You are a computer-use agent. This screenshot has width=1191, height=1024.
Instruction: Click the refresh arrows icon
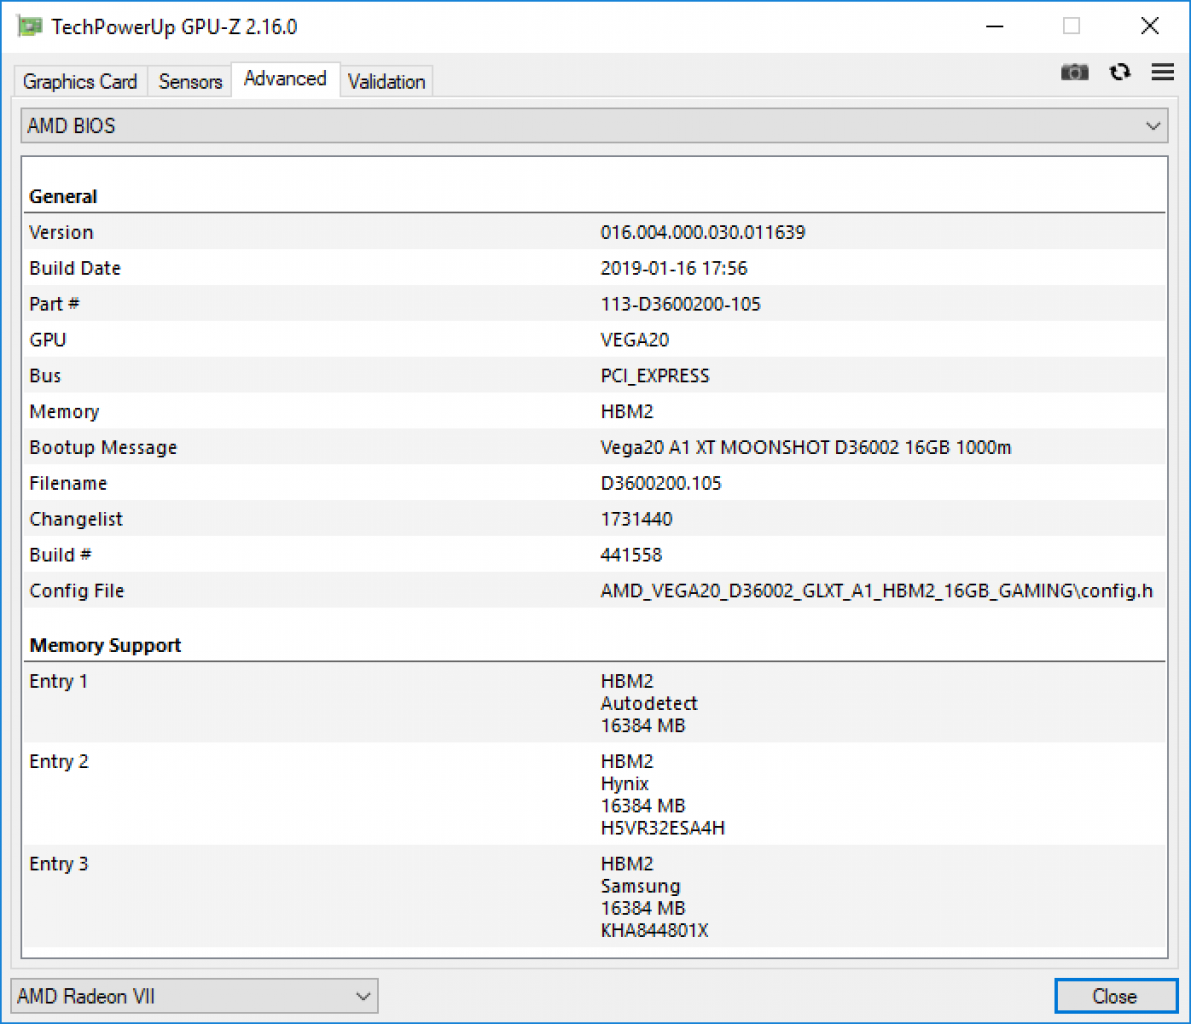(1120, 72)
